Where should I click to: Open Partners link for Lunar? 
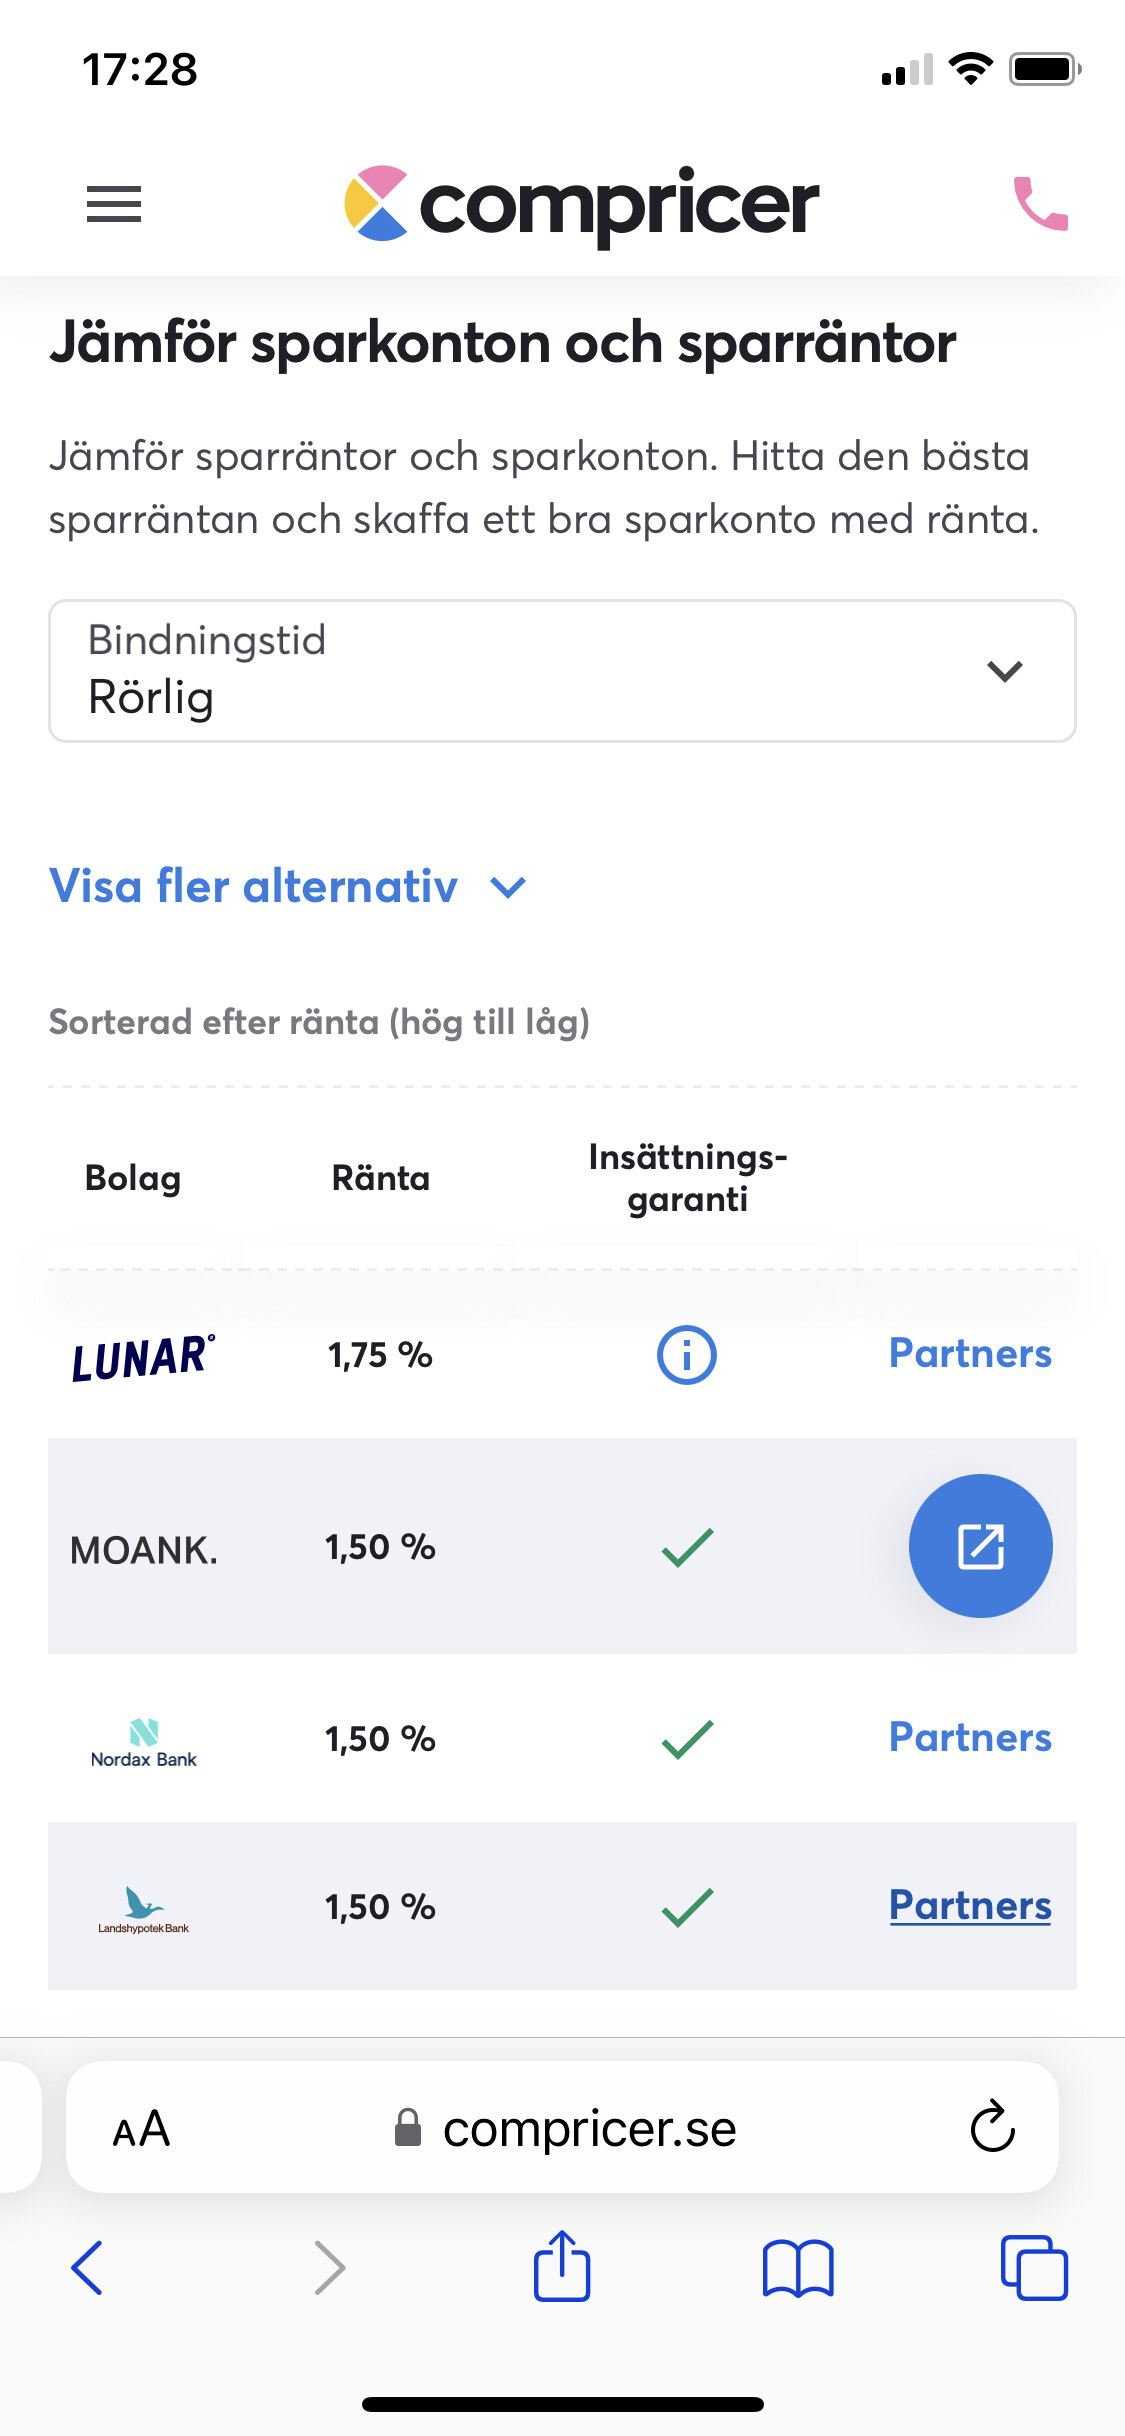click(x=969, y=1354)
